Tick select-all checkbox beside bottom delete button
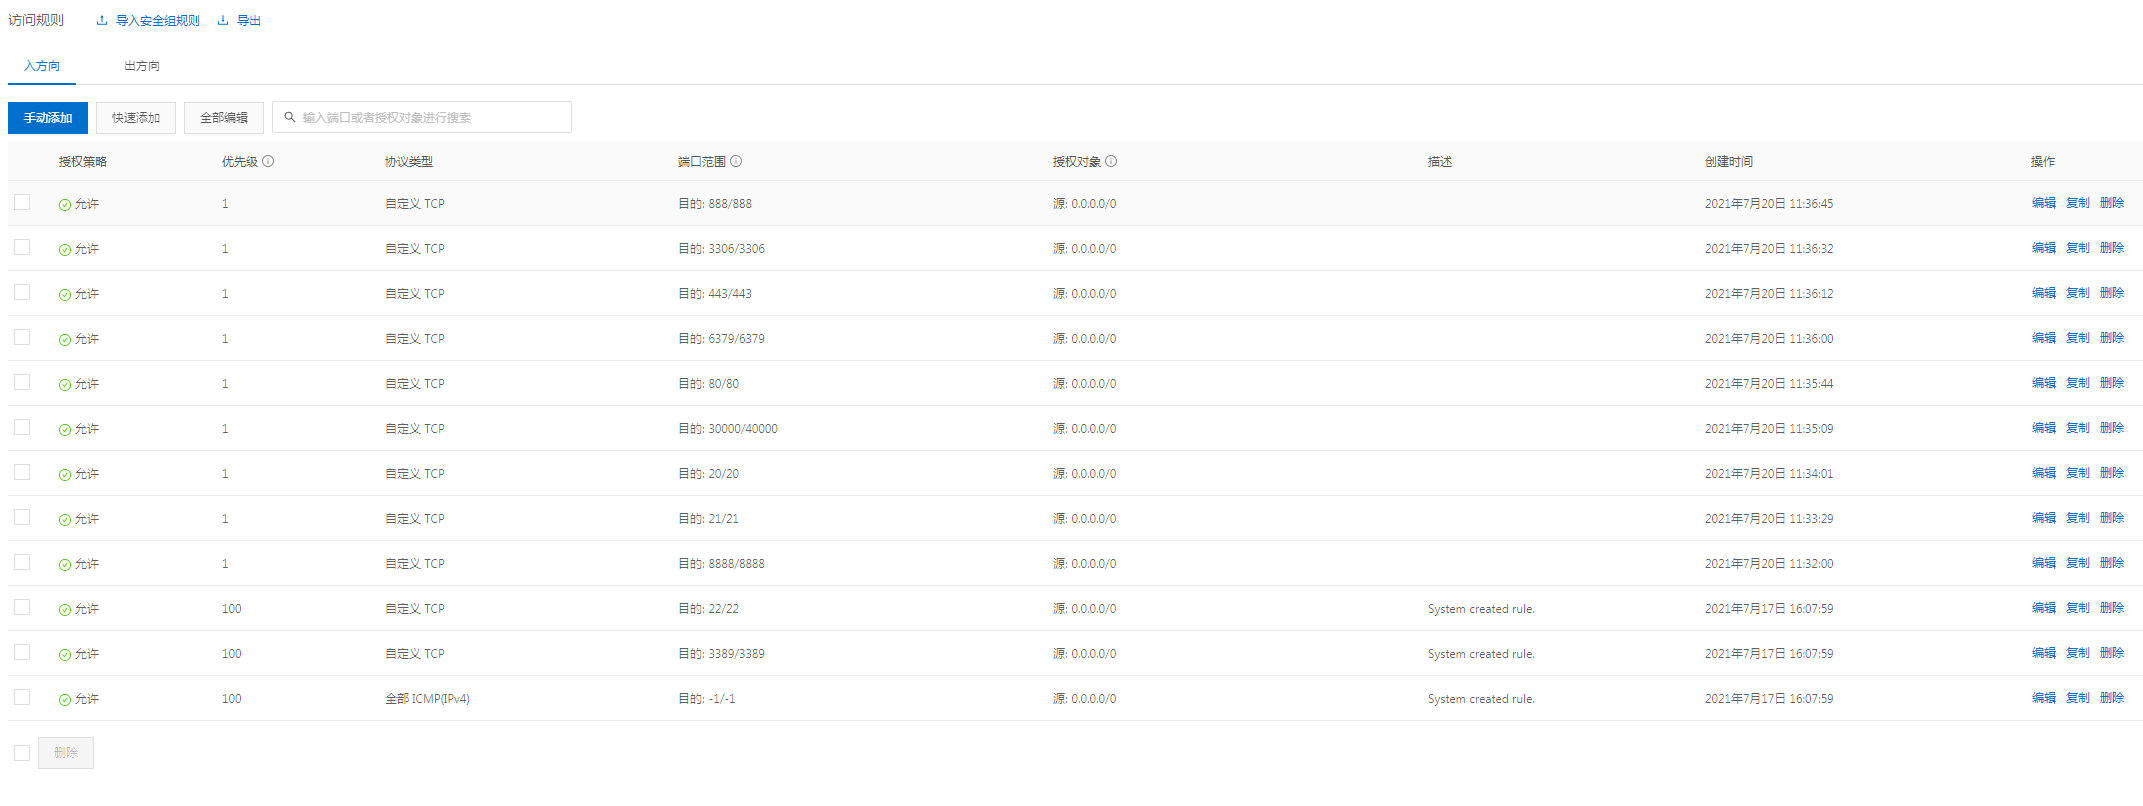 click(22, 753)
